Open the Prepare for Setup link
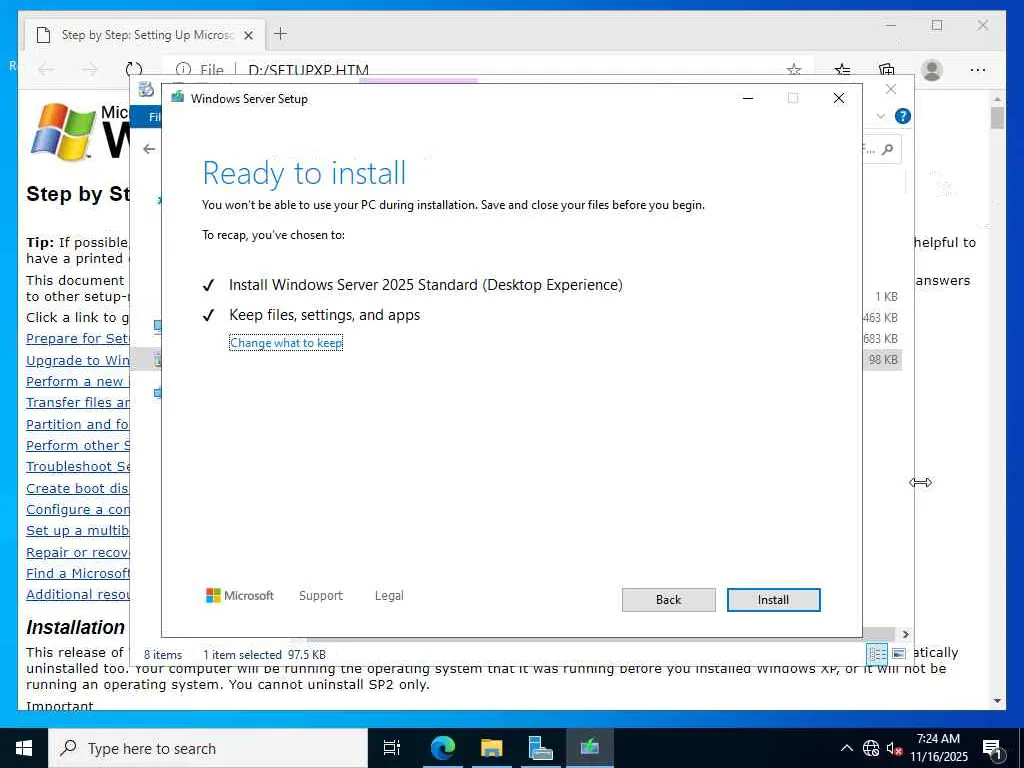Image resolution: width=1024 pixels, height=768 pixels. coord(78,338)
